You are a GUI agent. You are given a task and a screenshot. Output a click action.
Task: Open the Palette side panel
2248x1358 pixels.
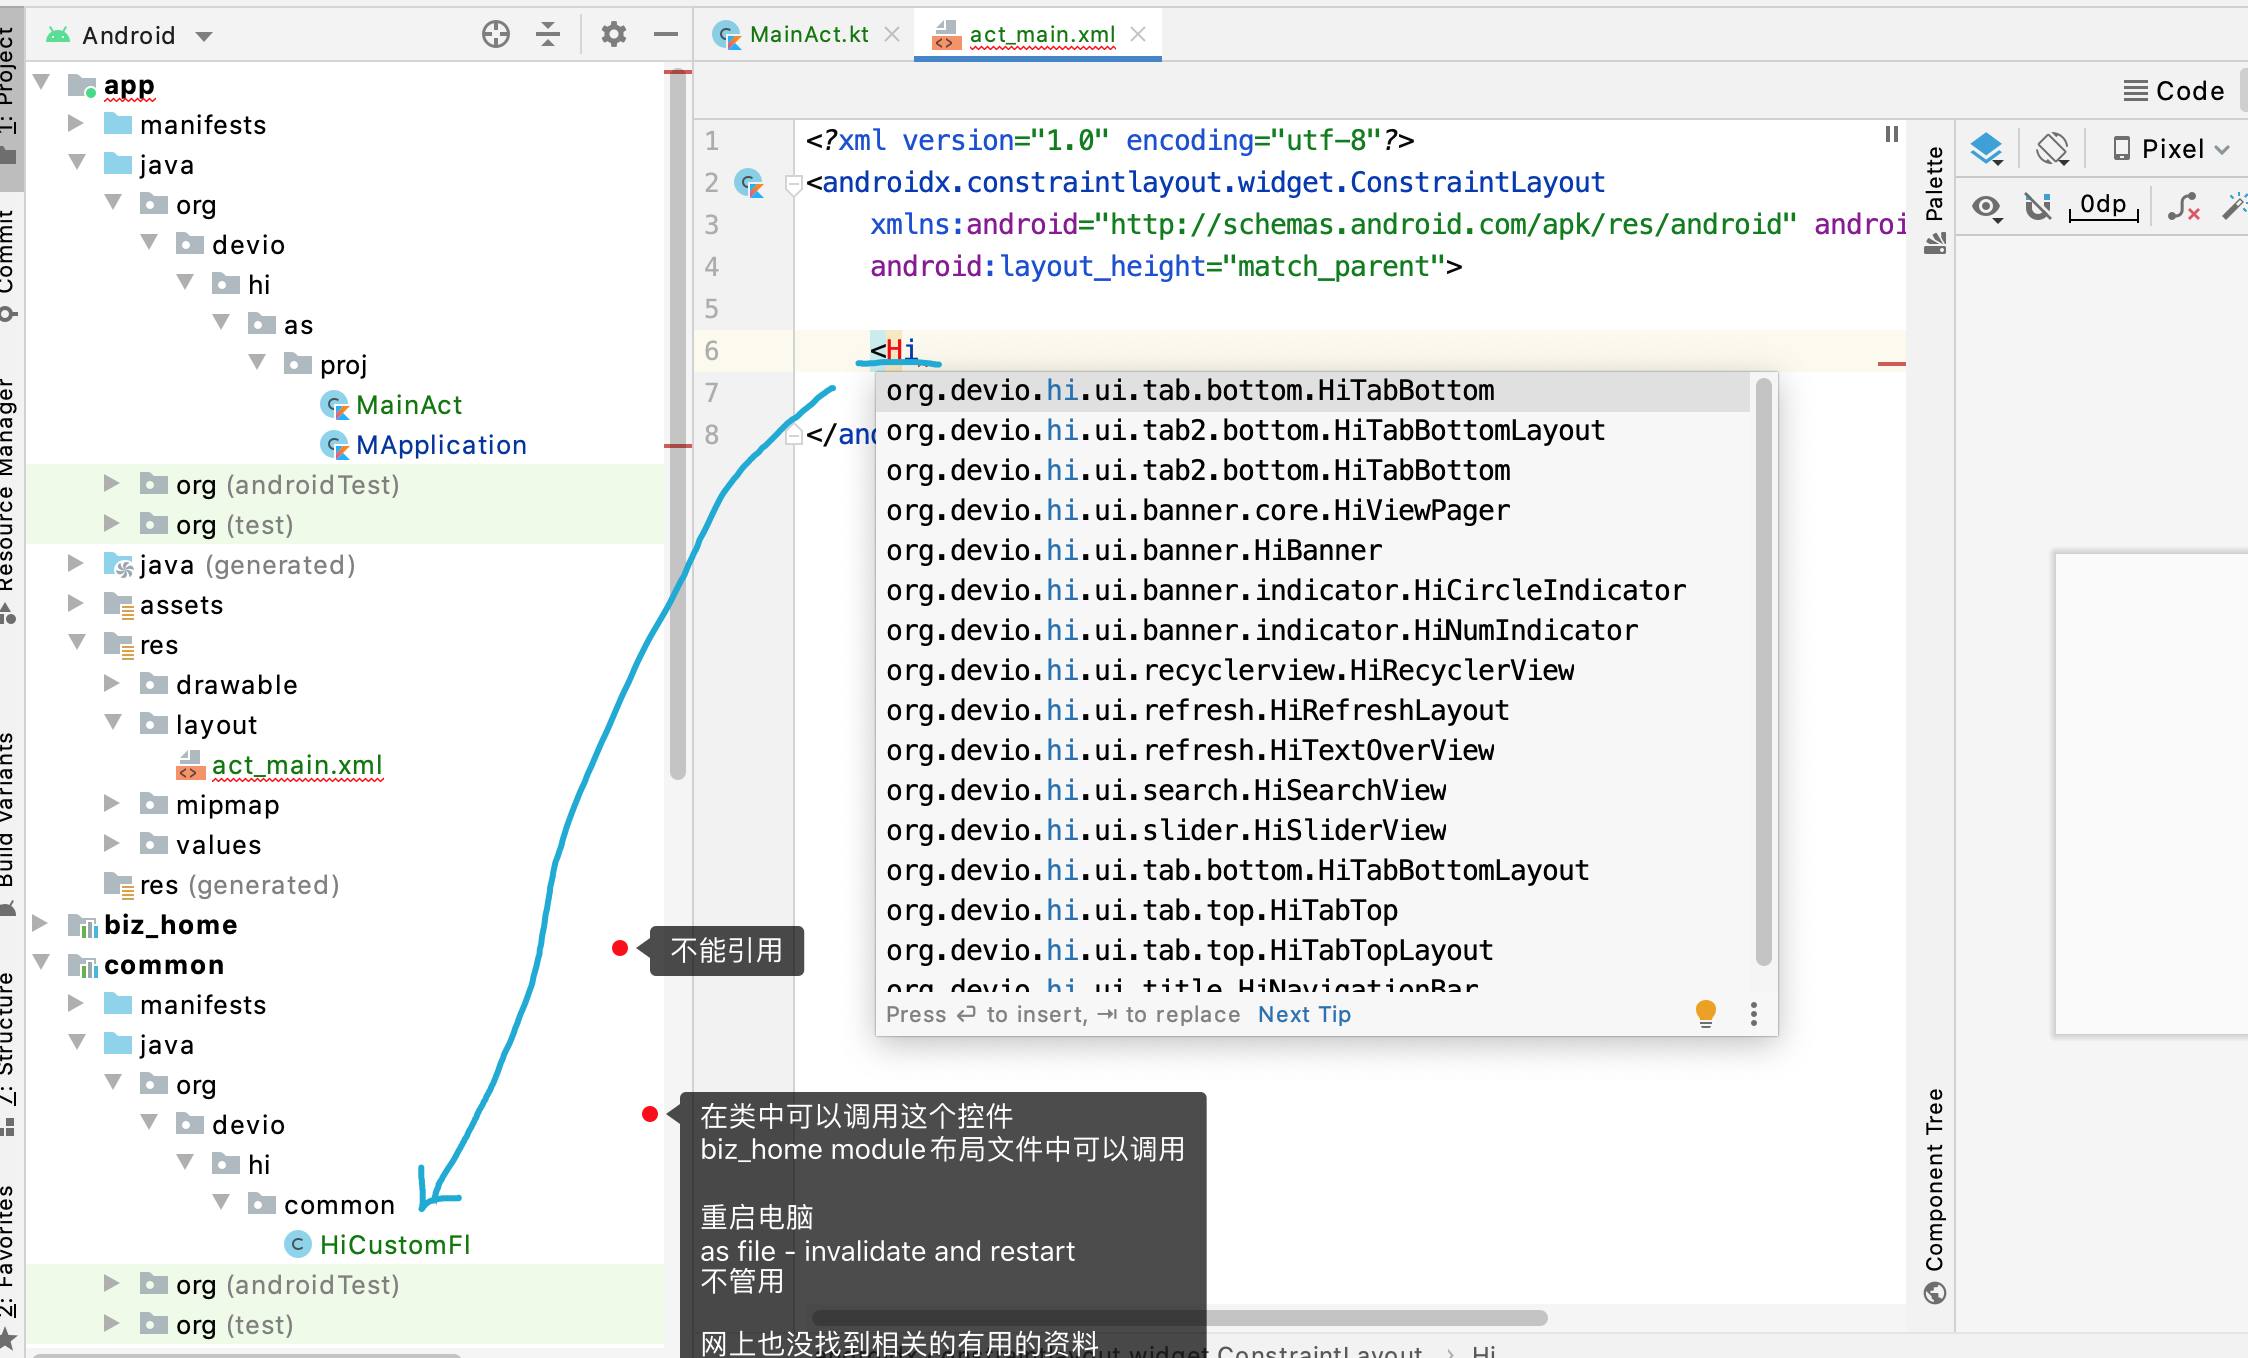pyautogui.click(x=1935, y=200)
